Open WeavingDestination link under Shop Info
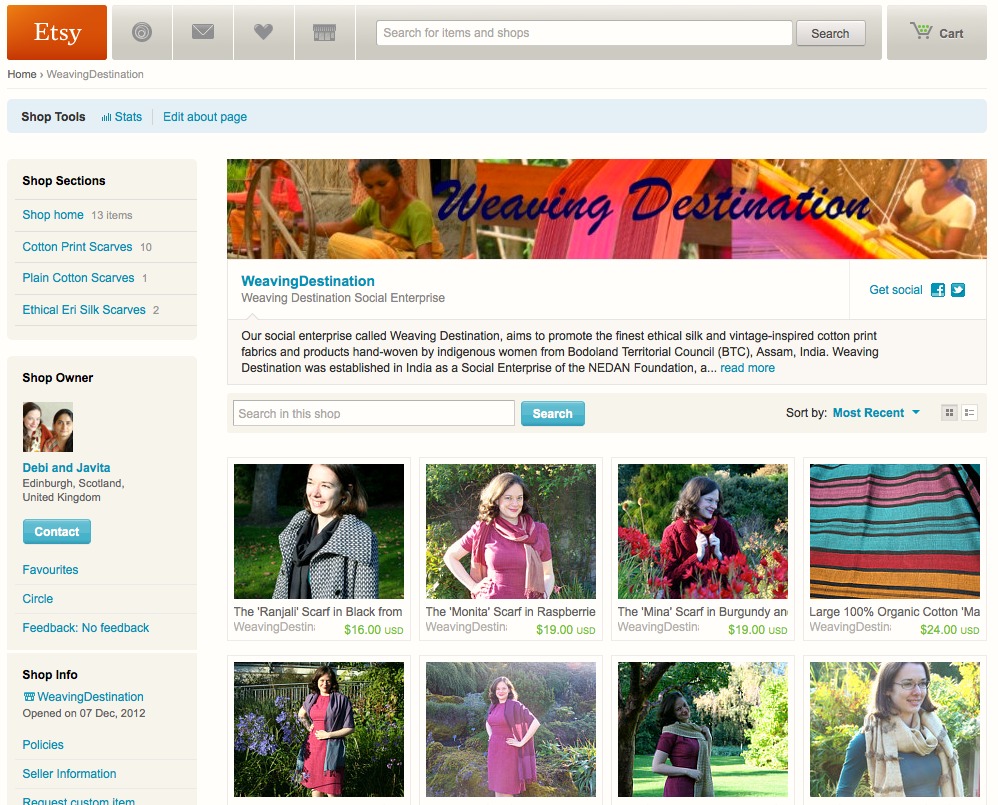Viewport: 998px width, 805px height. click(x=83, y=697)
